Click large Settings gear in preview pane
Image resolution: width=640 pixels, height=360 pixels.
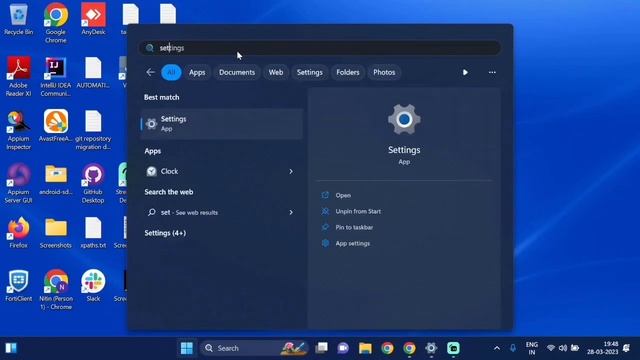(404, 120)
